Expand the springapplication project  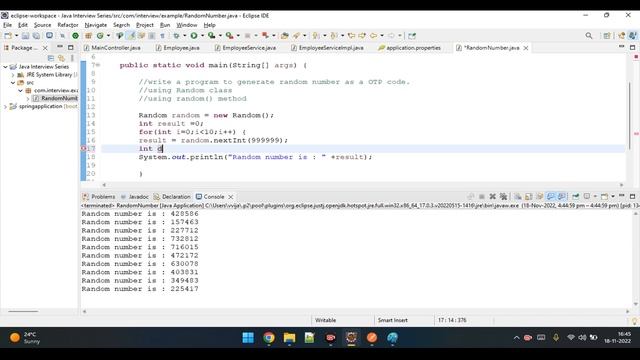pos(5,106)
